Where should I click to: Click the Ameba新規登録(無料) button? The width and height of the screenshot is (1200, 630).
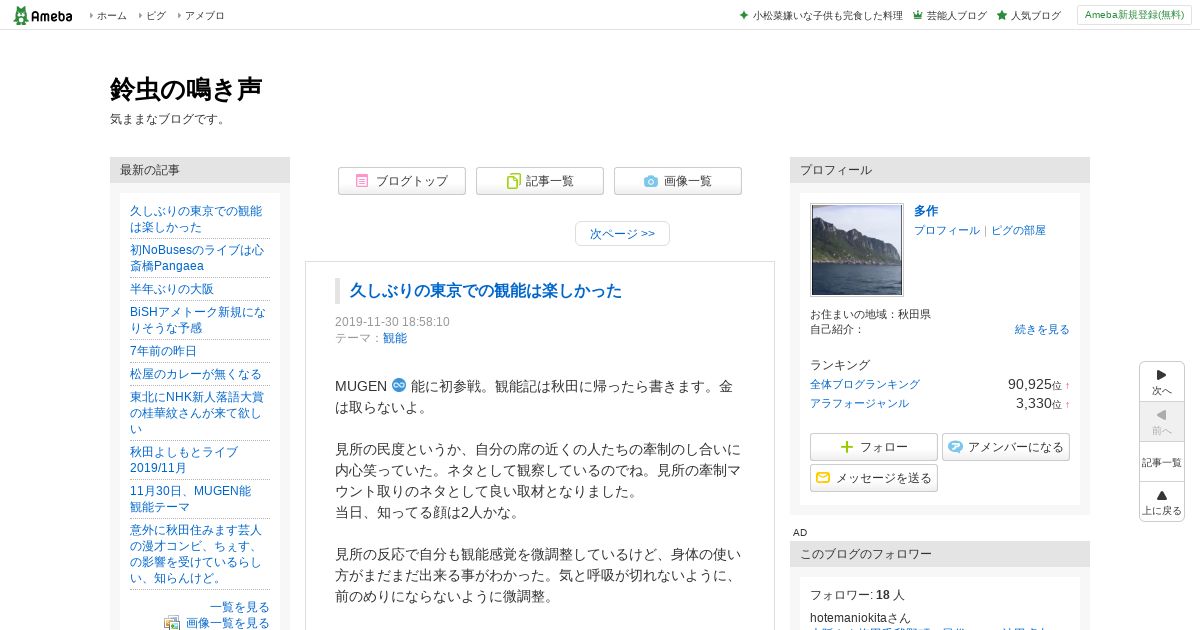1134,15
